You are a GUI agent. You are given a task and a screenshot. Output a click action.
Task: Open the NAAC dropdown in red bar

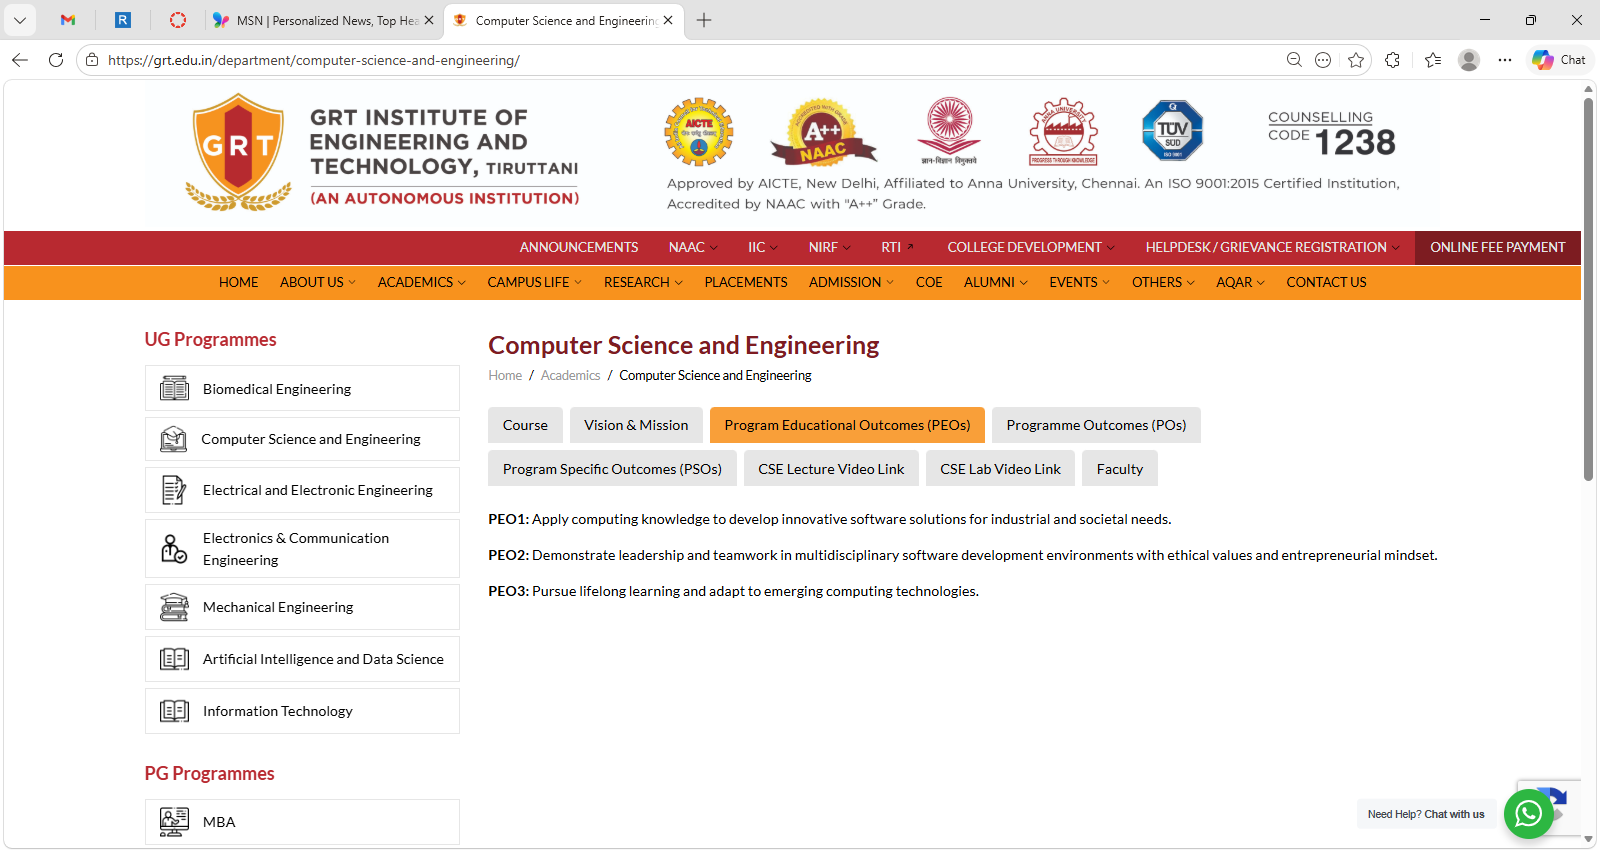coord(692,247)
